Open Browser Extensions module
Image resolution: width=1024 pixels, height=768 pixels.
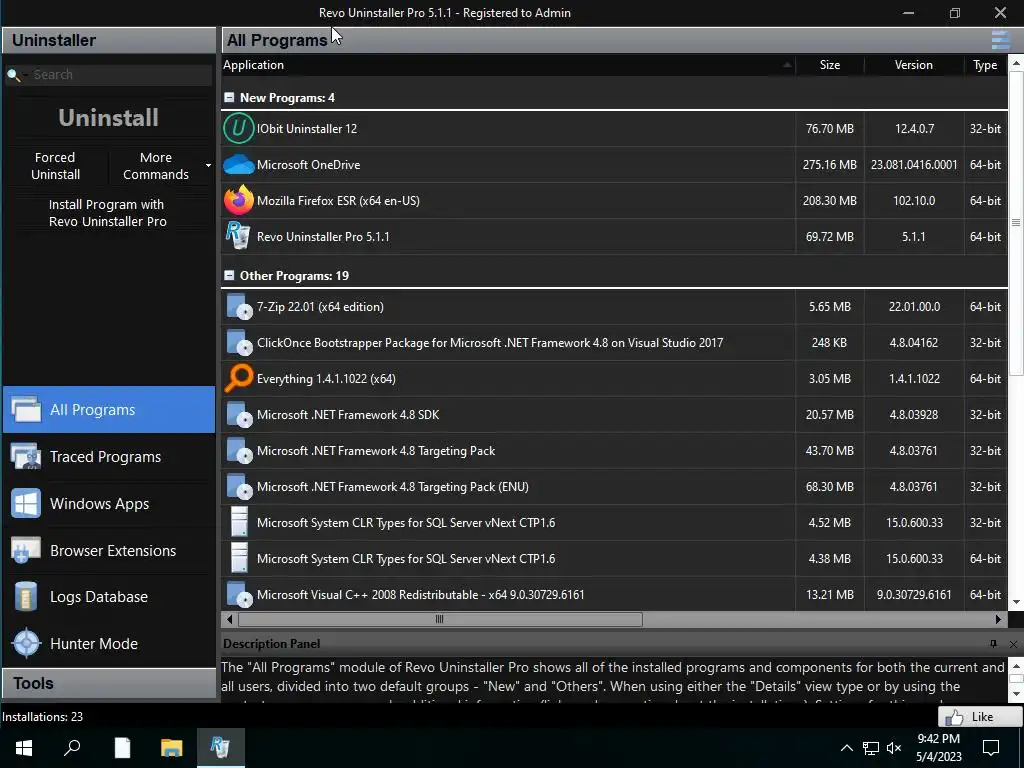coord(109,551)
